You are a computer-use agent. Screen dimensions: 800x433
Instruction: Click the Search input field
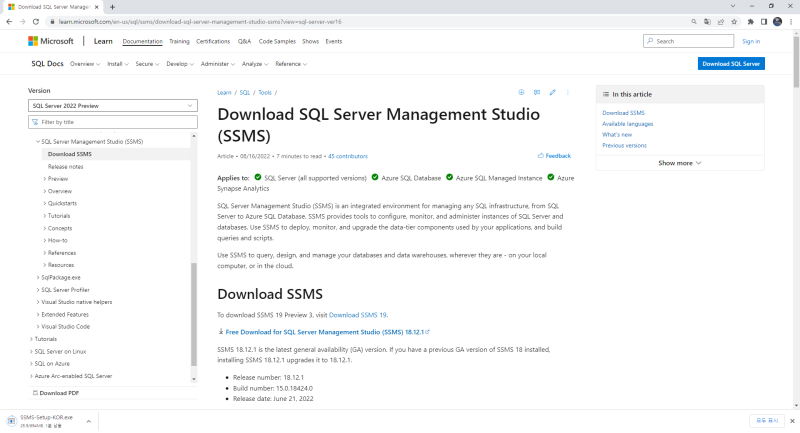(688, 41)
